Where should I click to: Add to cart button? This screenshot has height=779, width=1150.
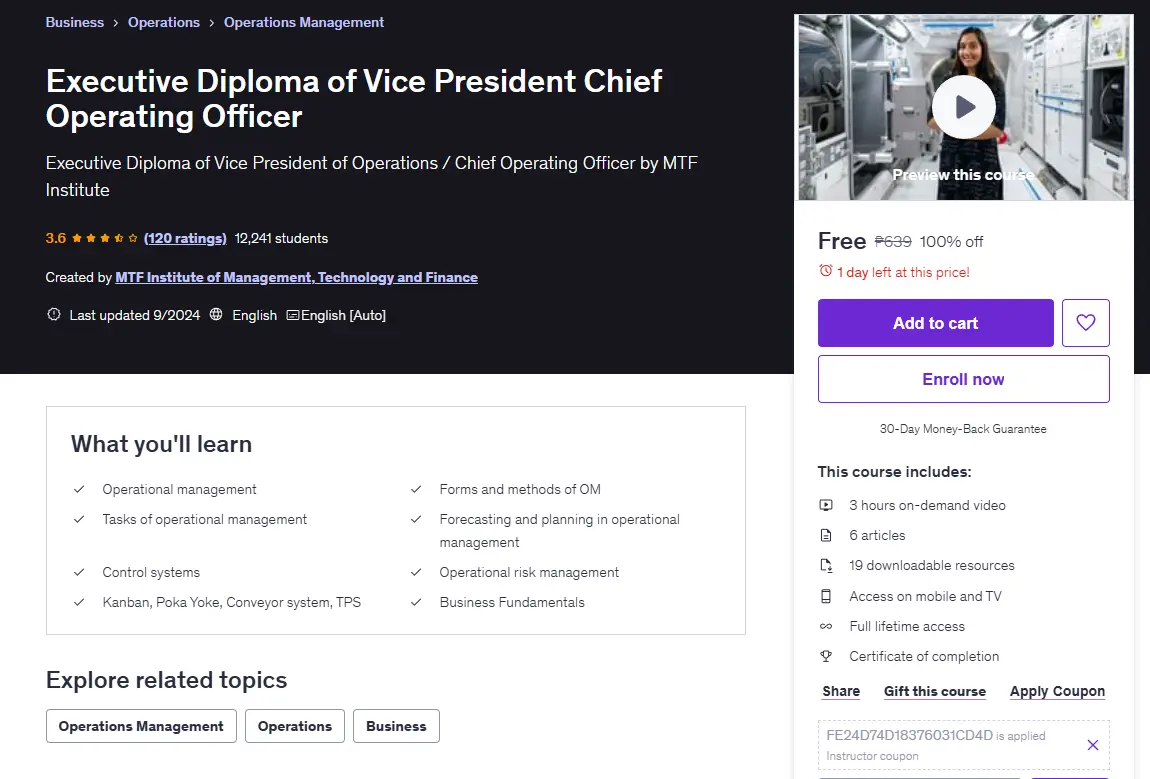tap(936, 323)
